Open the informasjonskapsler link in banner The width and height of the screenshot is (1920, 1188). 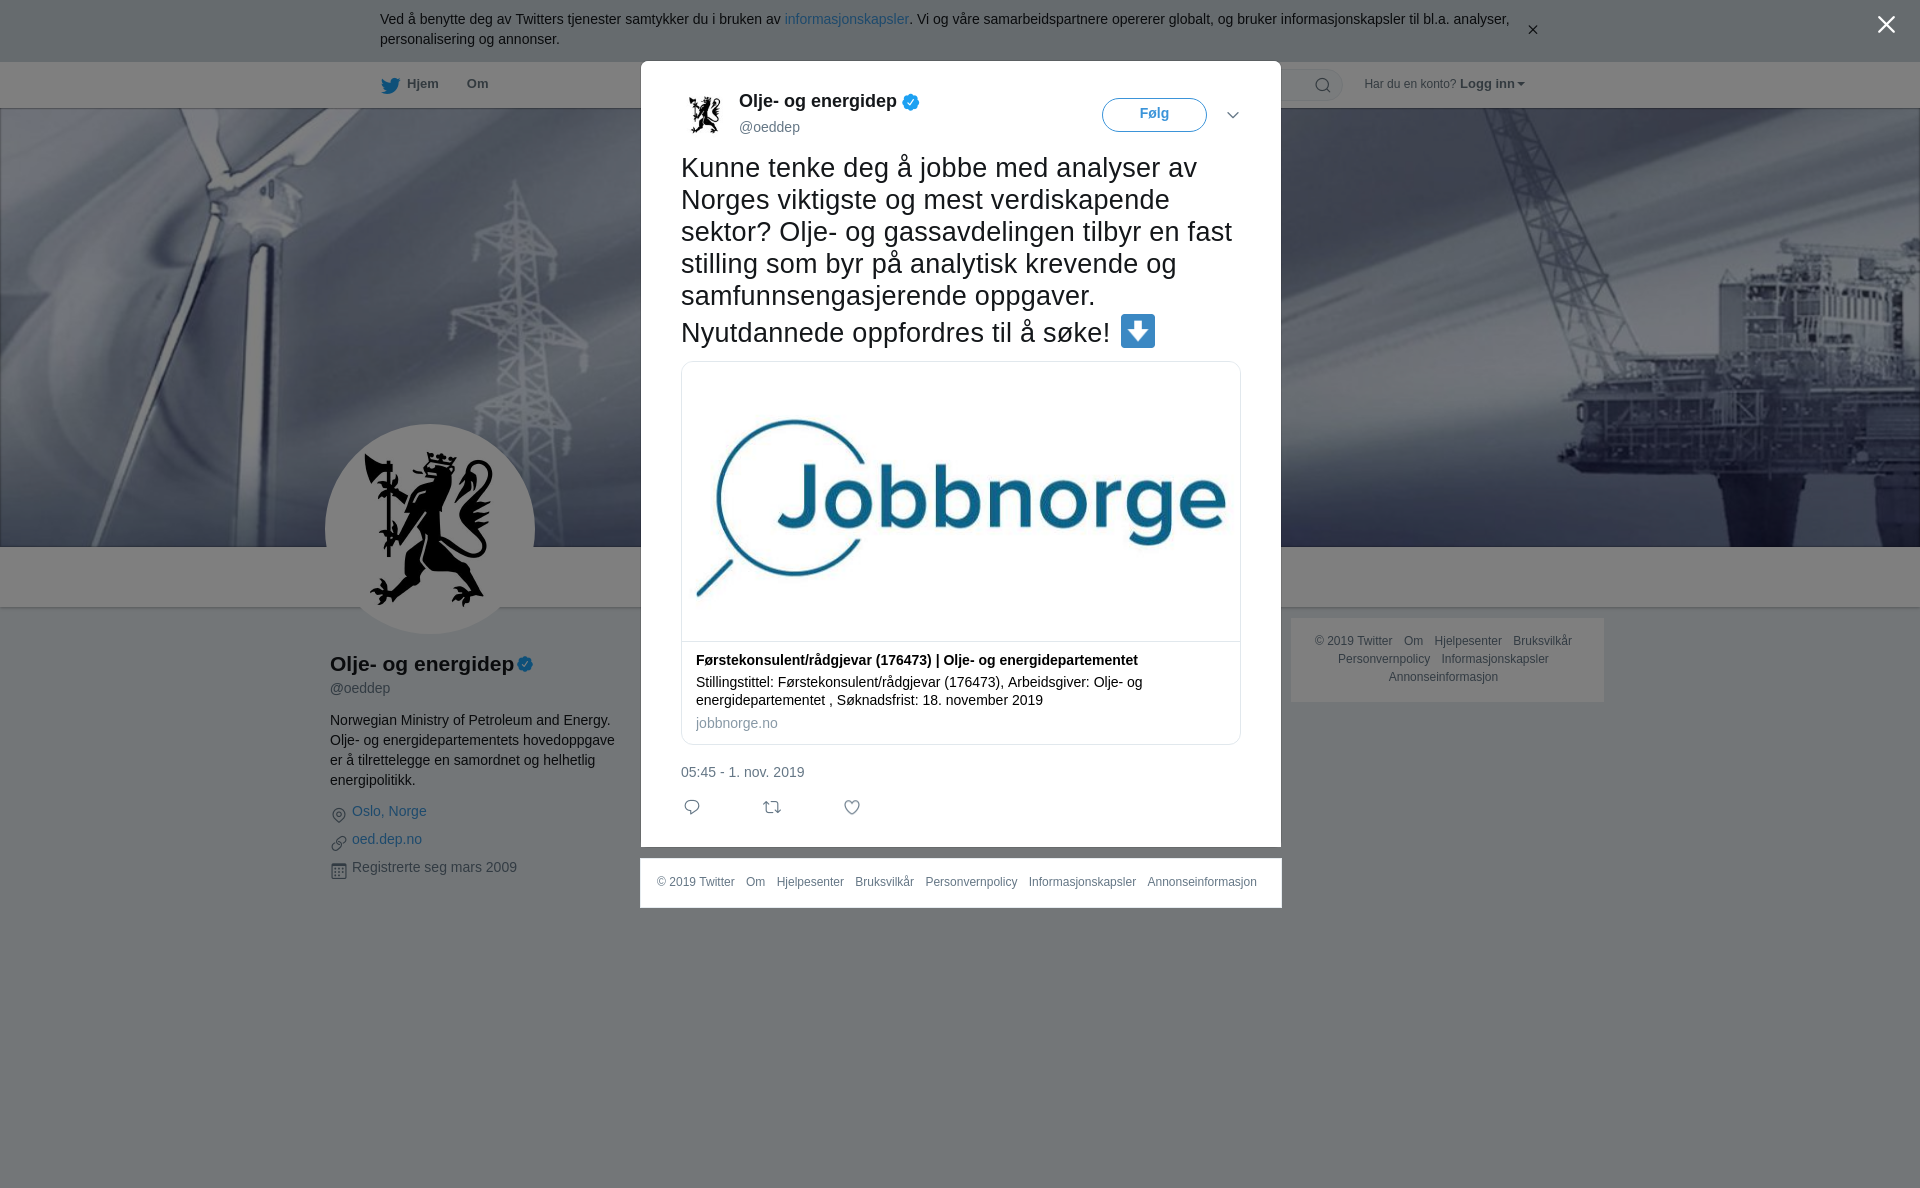pos(846,19)
